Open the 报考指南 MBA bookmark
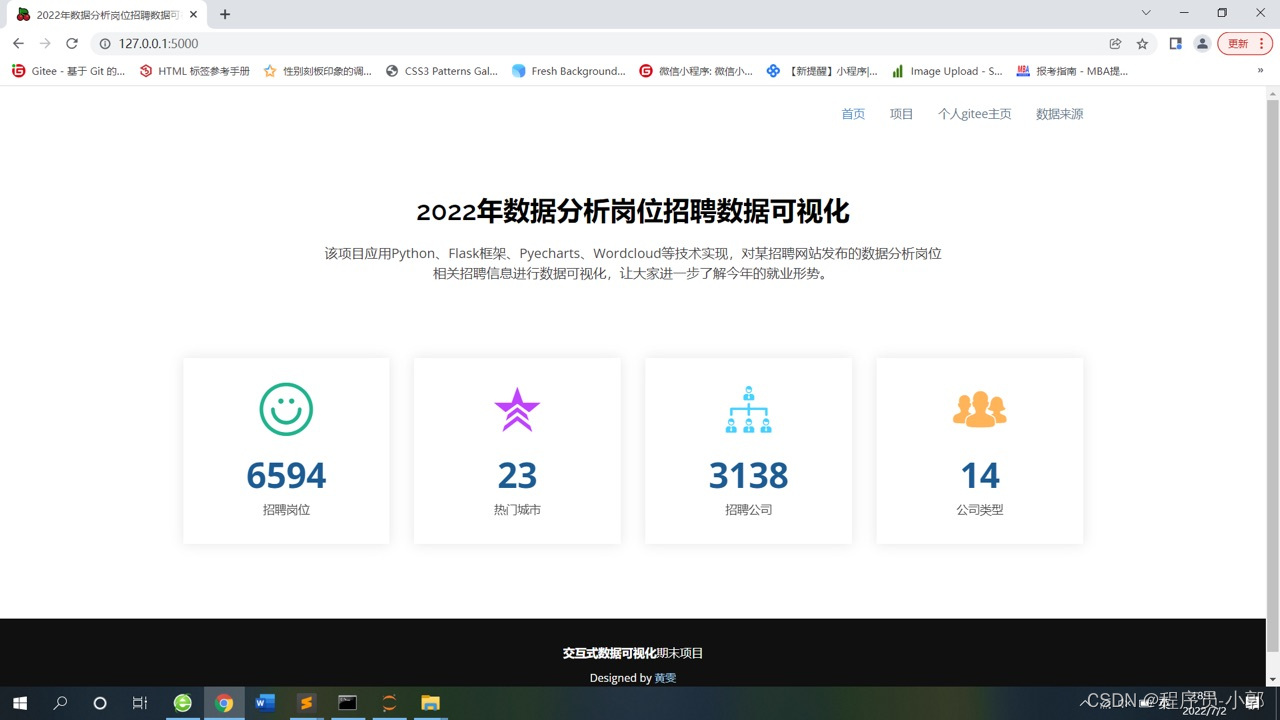 (1072, 71)
